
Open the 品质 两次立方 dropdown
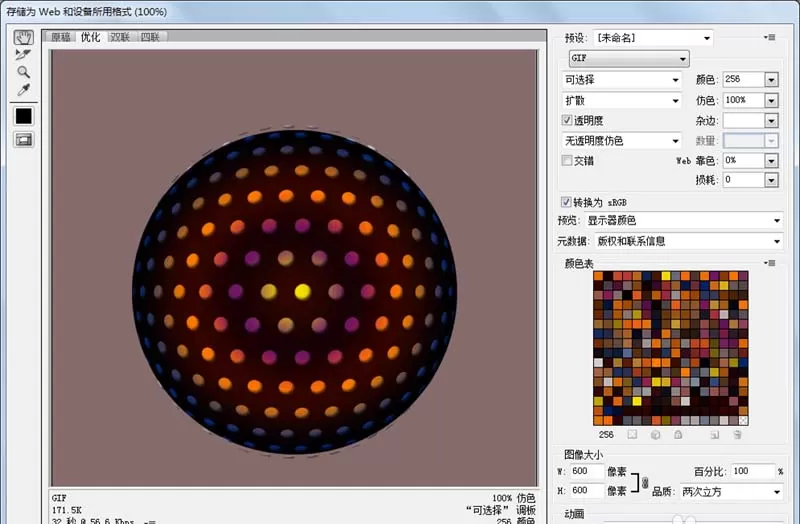pos(731,492)
